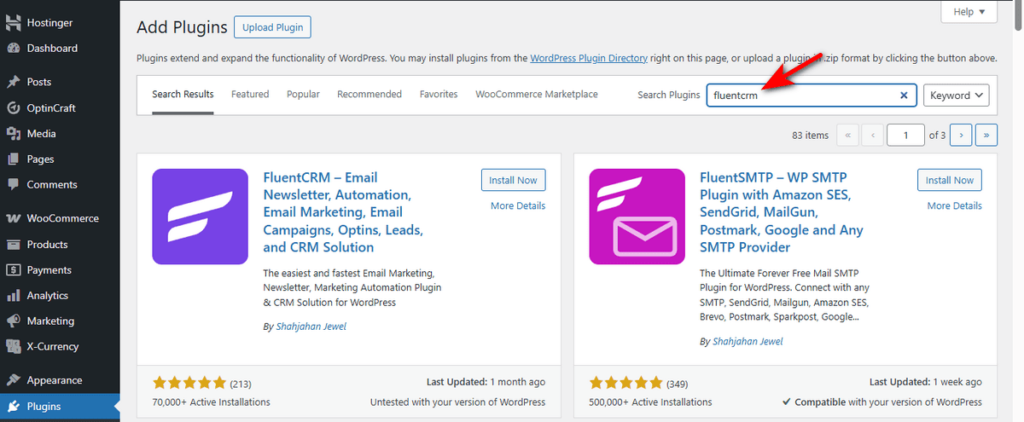
Task: Open the FluentSMTP plugin title link
Action: coord(782,212)
